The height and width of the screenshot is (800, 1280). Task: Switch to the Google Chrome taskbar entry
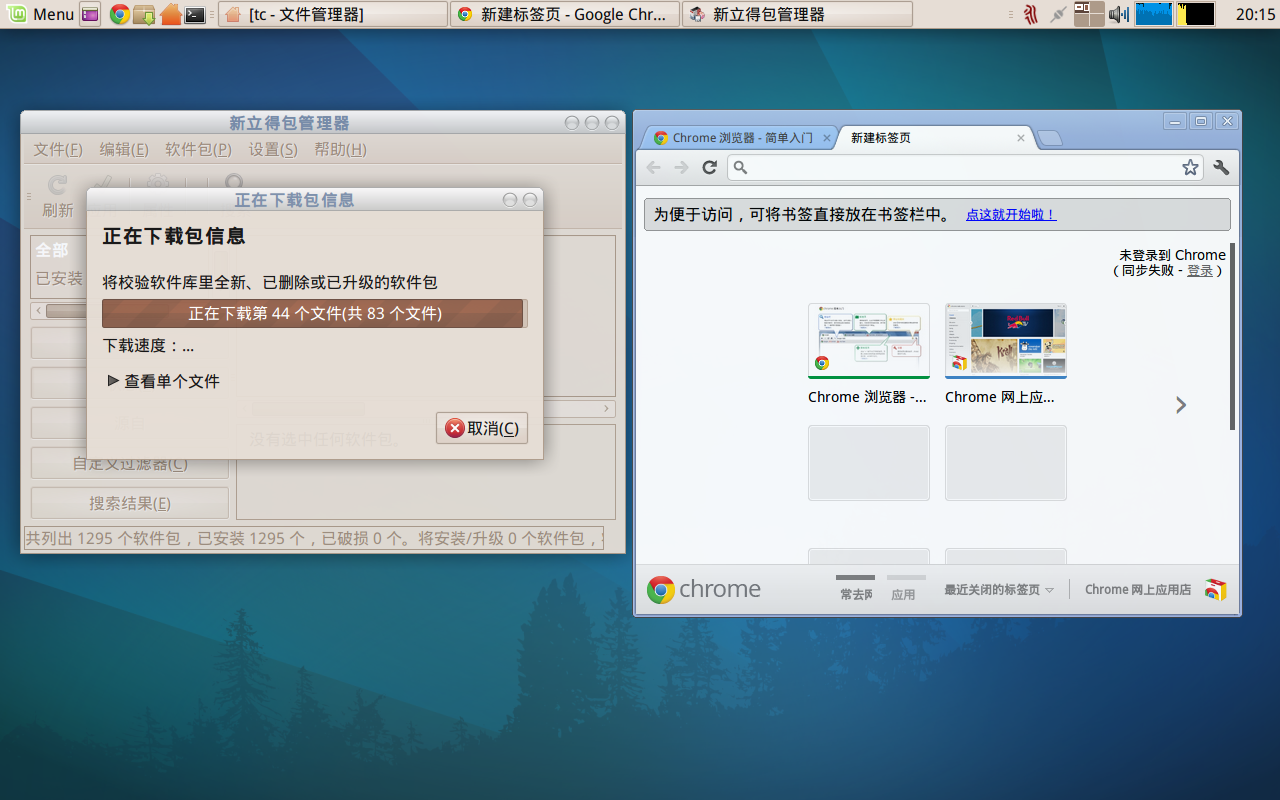point(565,14)
